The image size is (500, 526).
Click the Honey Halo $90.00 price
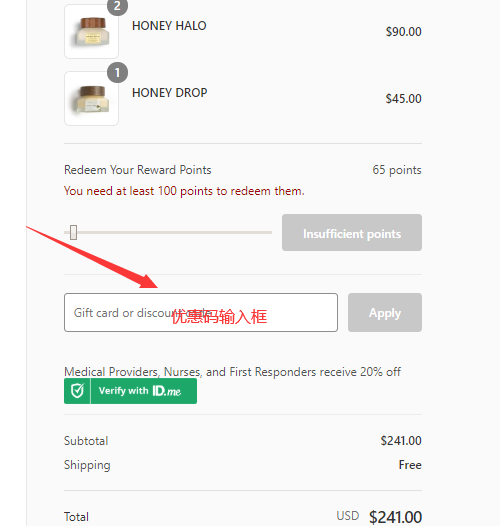(x=403, y=32)
